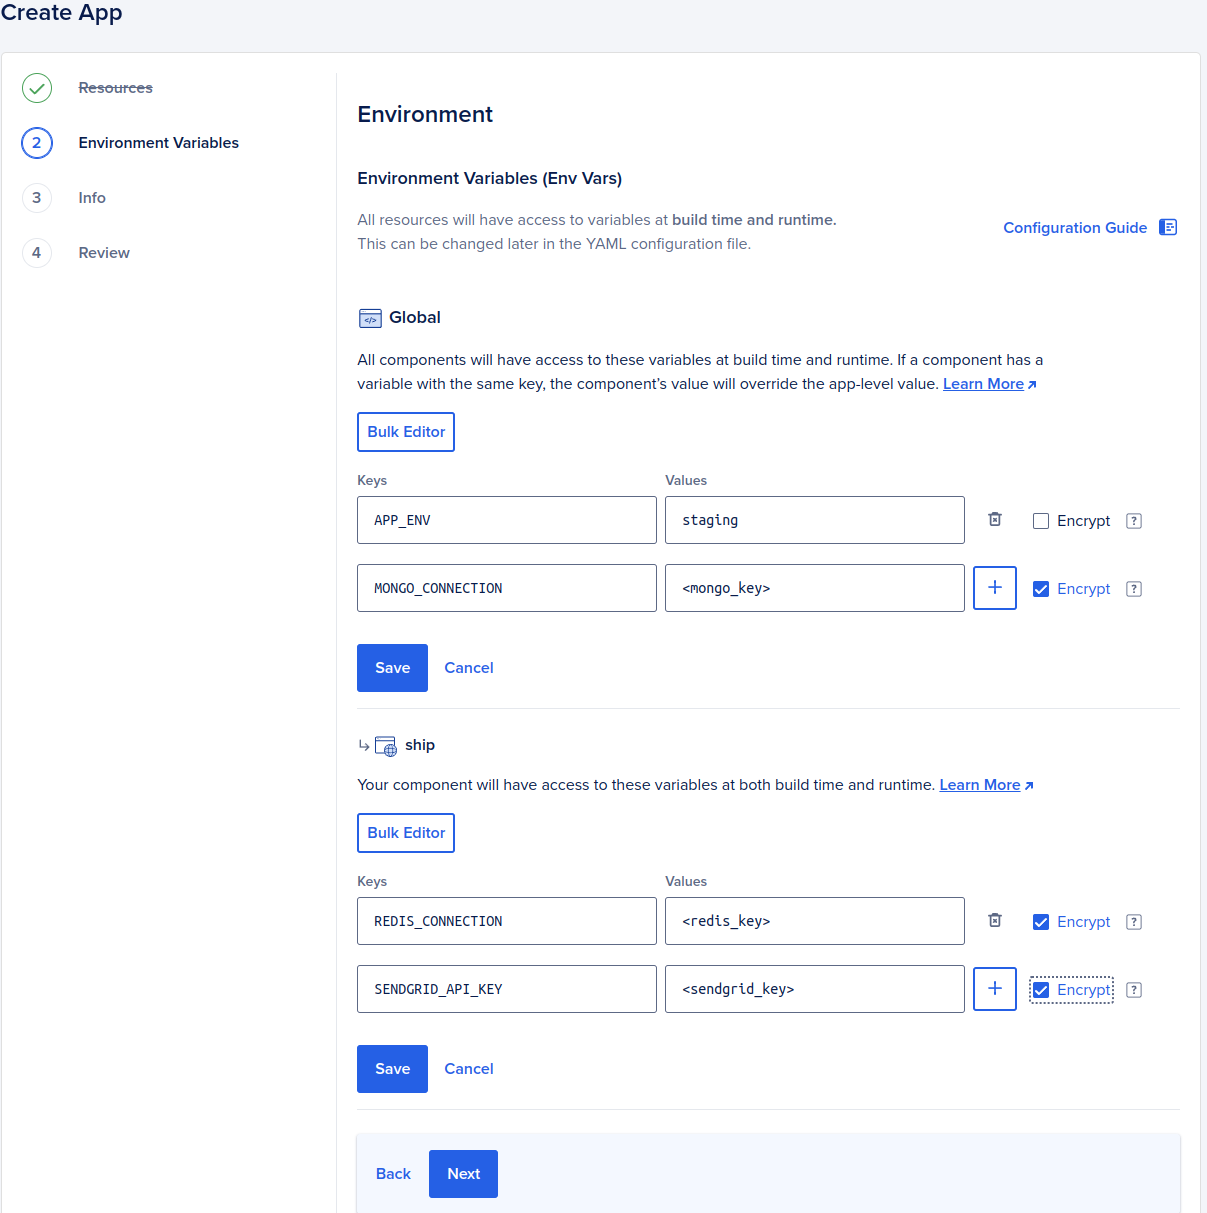Image resolution: width=1207 pixels, height=1213 pixels.
Task: Disable Encrypt for MONGO_CONNECTION
Action: tap(1040, 588)
